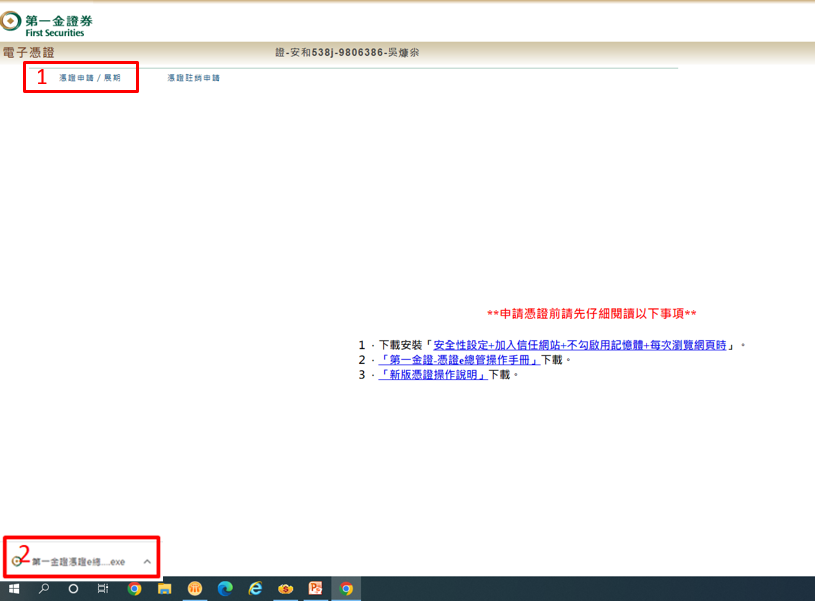Open the 憑證註銷申請 menu item
815x601 pixels.
click(x=193, y=77)
